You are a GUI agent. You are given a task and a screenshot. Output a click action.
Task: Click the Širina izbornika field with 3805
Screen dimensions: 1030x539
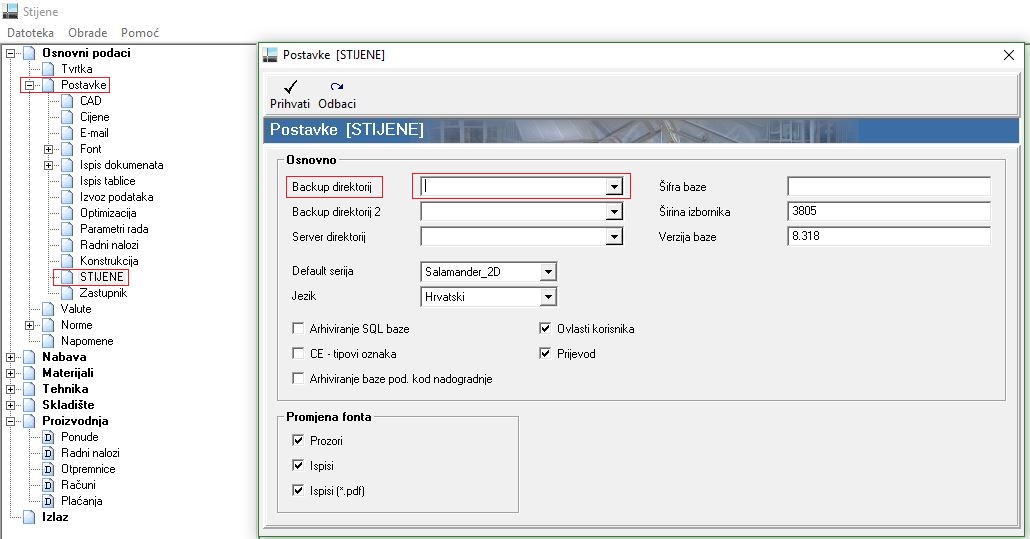[889, 211]
